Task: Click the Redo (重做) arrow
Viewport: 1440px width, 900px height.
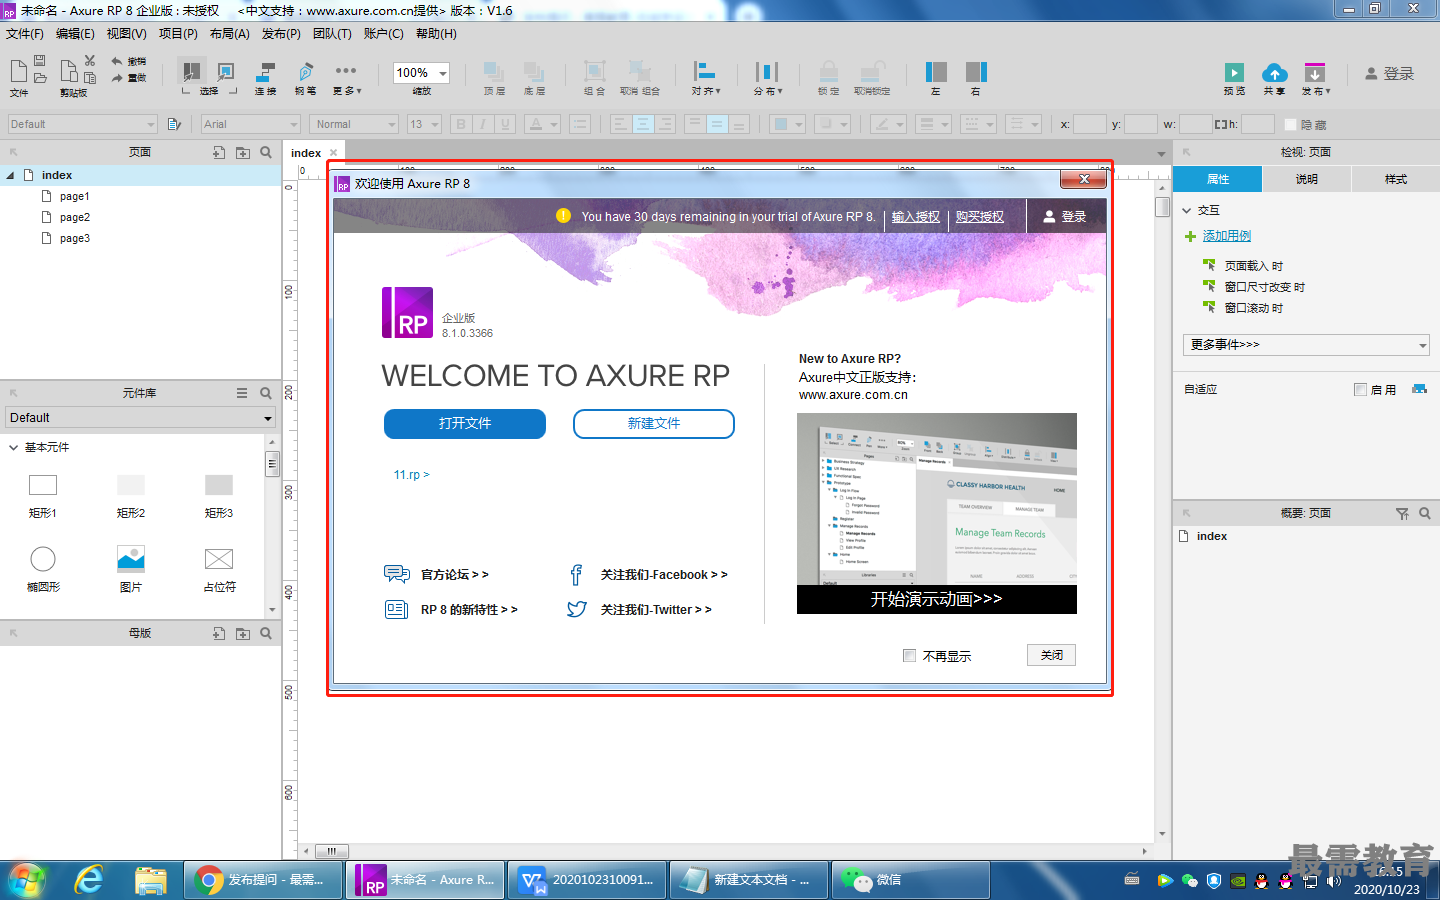Action: click(x=117, y=77)
